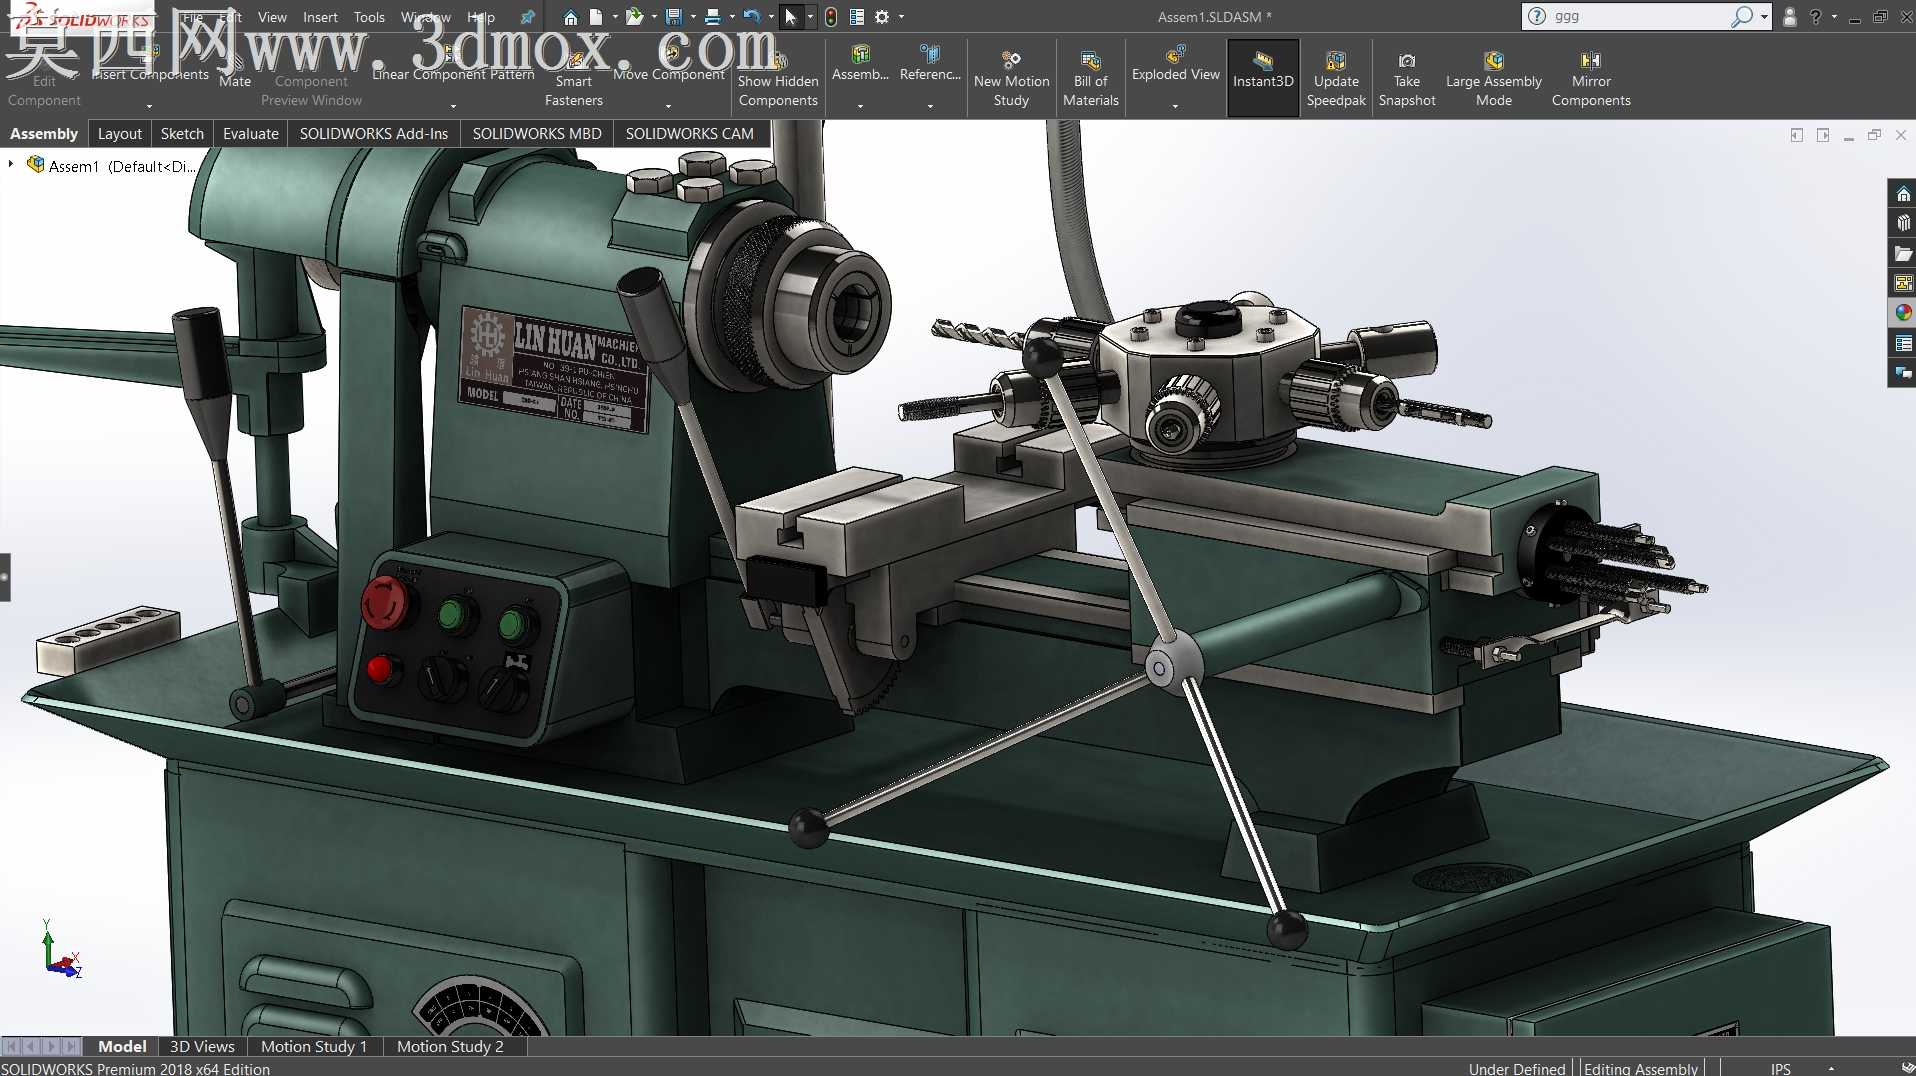Viewport: 1916px width, 1076px height.
Task: Open the View Palette task pane tab
Action: click(x=1903, y=284)
